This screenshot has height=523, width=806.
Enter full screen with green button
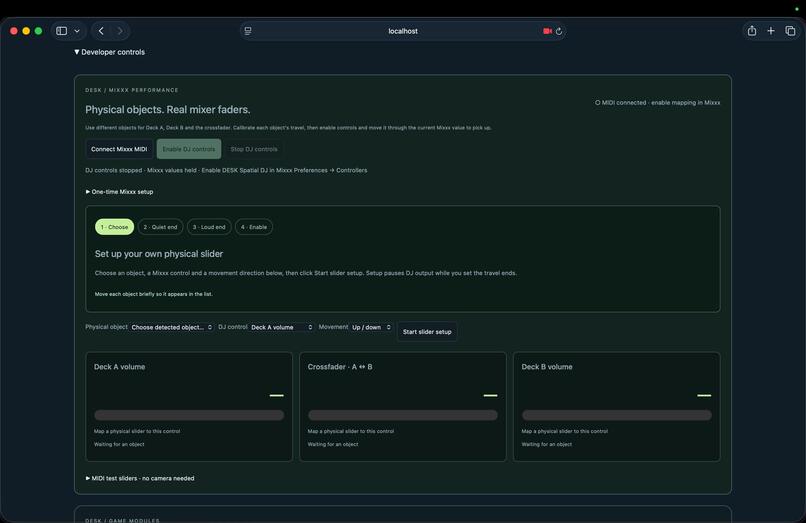coord(39,31)
